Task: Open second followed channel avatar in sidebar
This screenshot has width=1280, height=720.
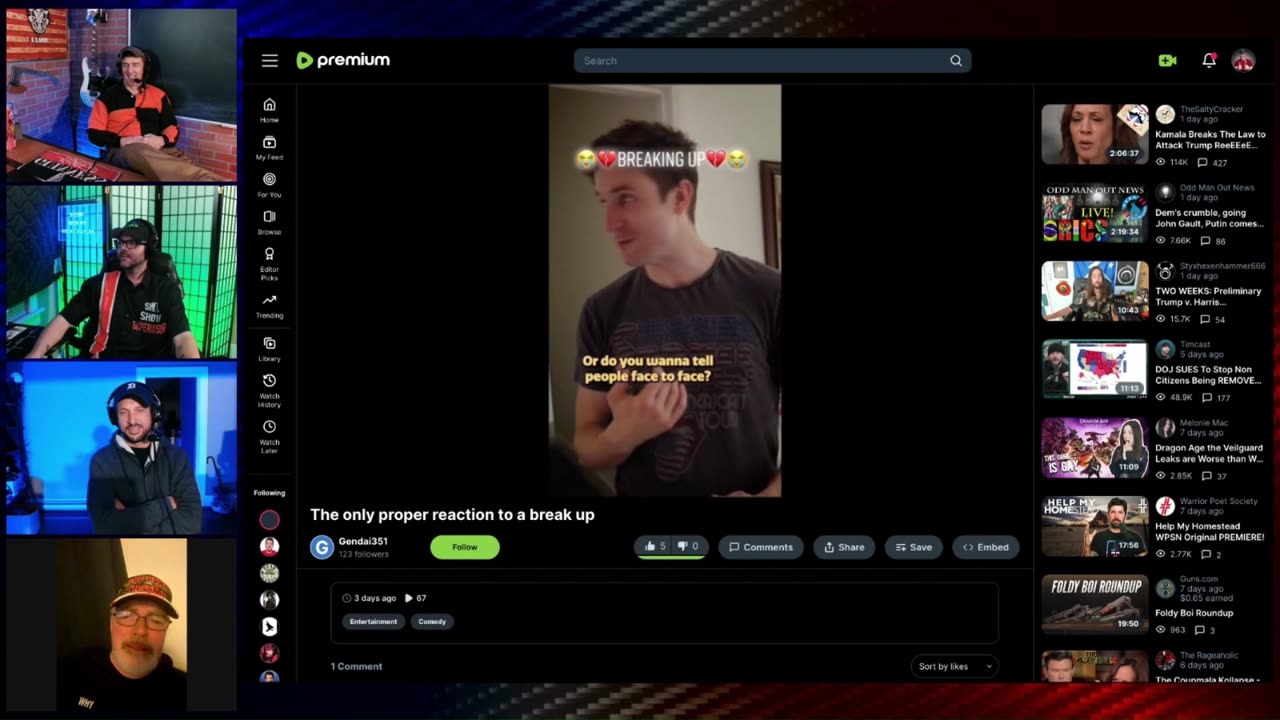Action: (x=269, y=547)
